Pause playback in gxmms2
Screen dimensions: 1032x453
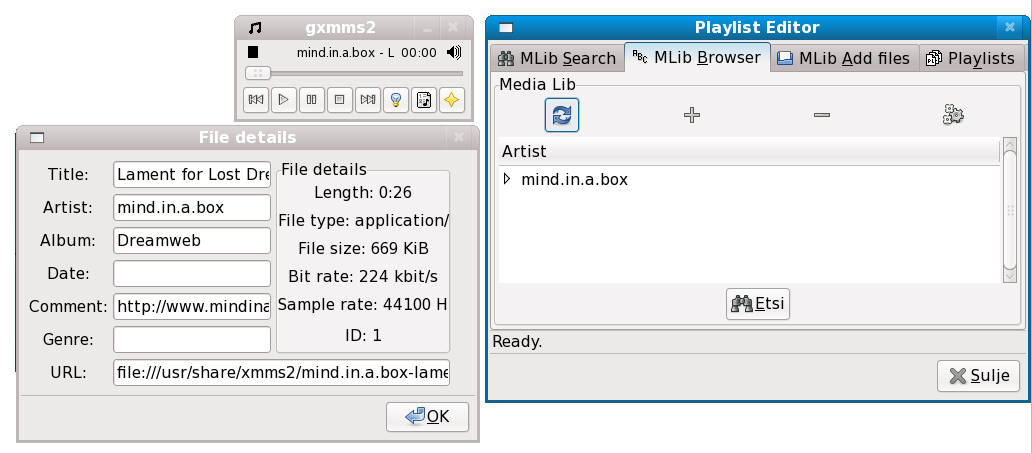pos(312,99)
